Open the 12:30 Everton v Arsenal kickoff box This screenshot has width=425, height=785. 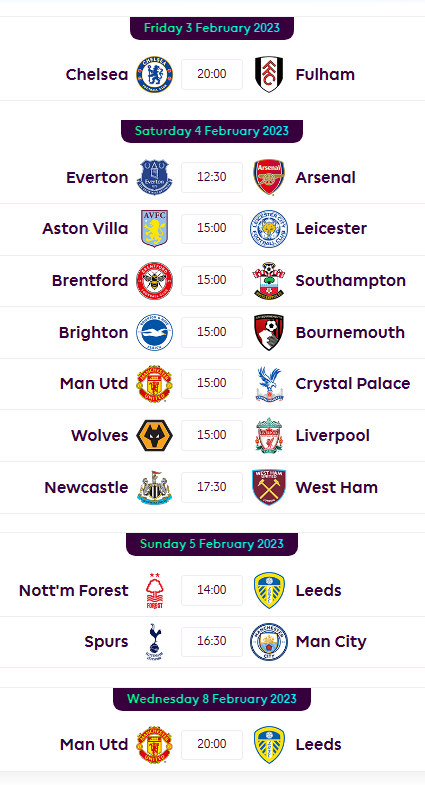tap(212, 177)
